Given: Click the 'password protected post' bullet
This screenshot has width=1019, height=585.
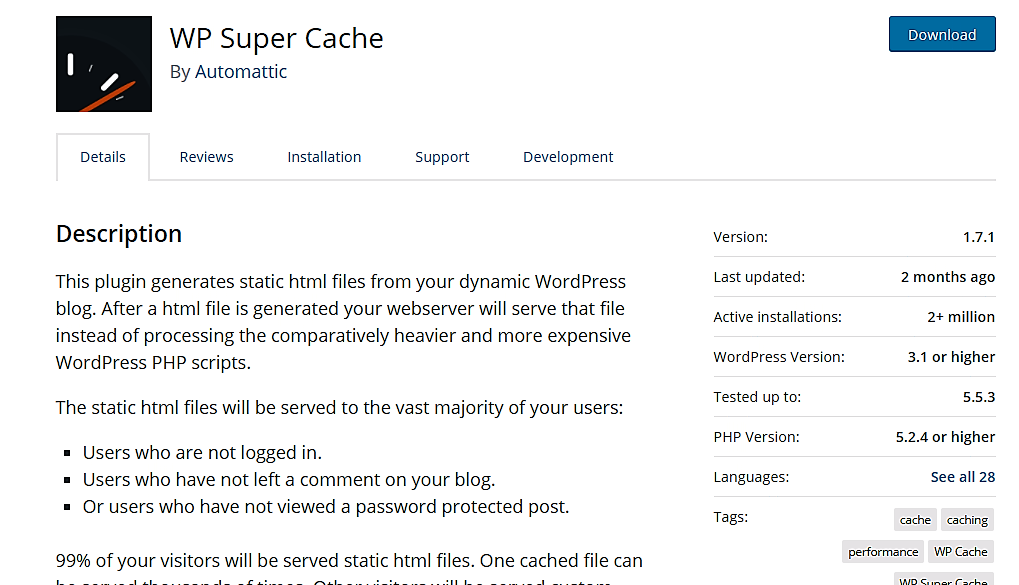Looking at the screenshot, I should click(326, 506).
